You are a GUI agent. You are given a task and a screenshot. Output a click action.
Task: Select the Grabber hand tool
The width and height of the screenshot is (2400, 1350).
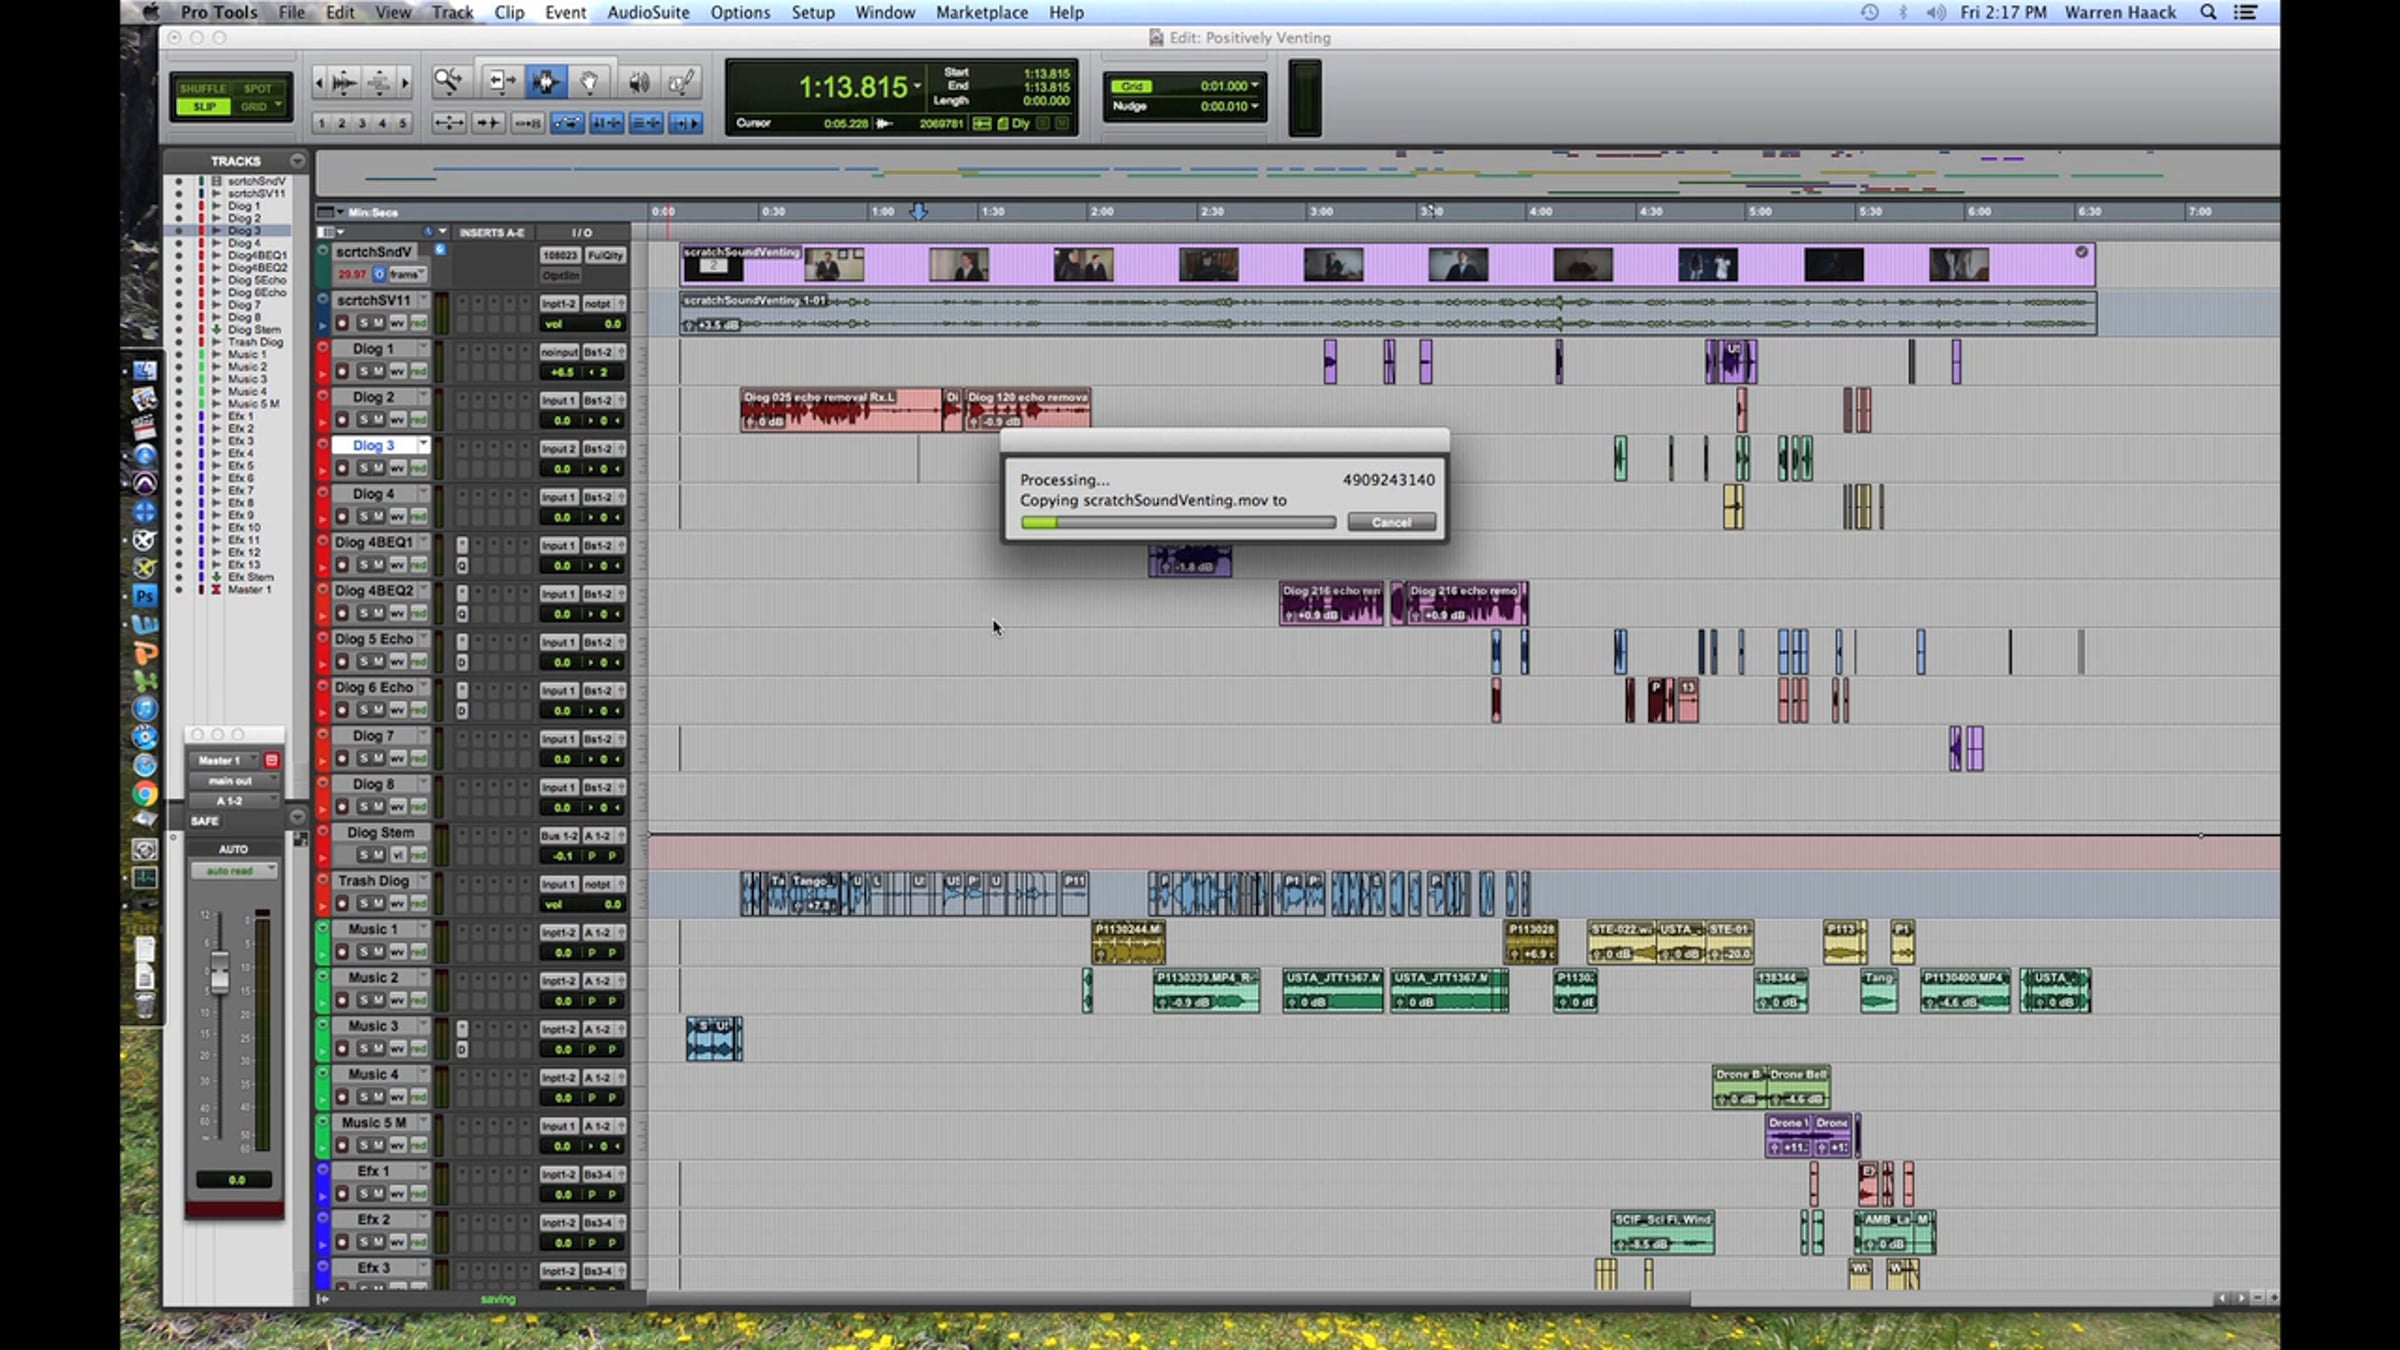tap(590, 82)
